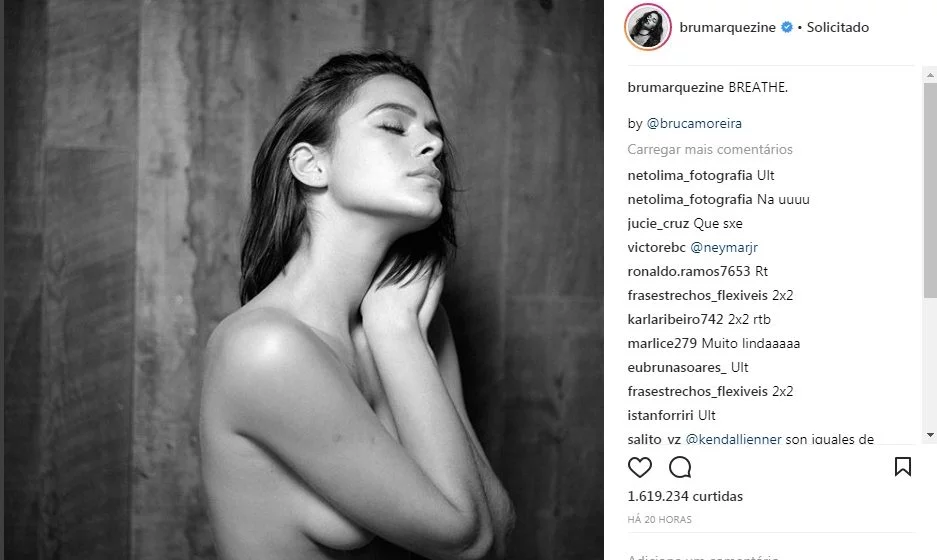The height and width of the screenshot is (560, 937).
Task: Open the @brucamoreira mention link
Action: pyautogui.click(x=694, y=123)
